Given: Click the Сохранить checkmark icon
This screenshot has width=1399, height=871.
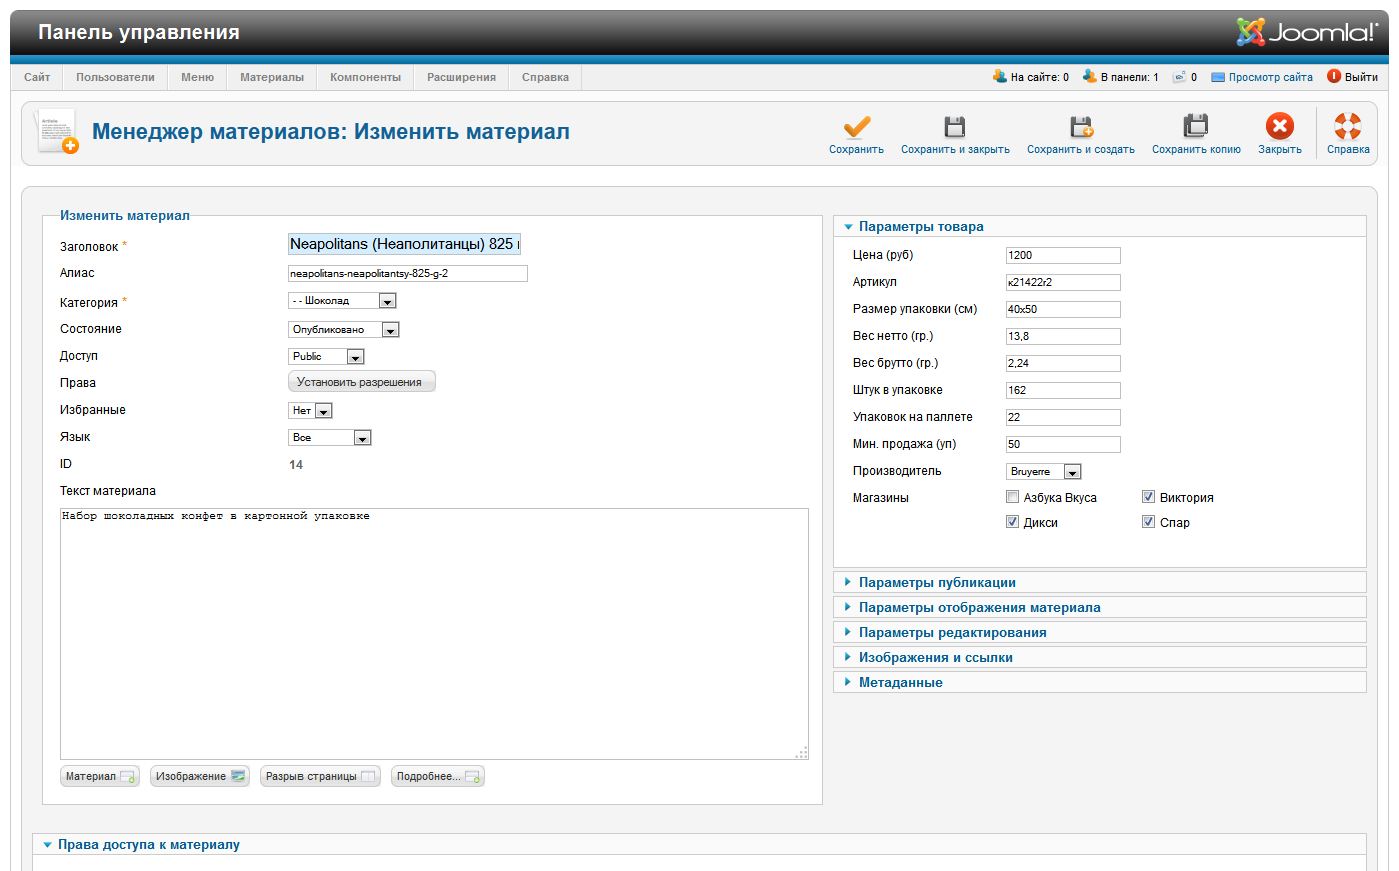Looking at the screenshot, I should [857, 126].
